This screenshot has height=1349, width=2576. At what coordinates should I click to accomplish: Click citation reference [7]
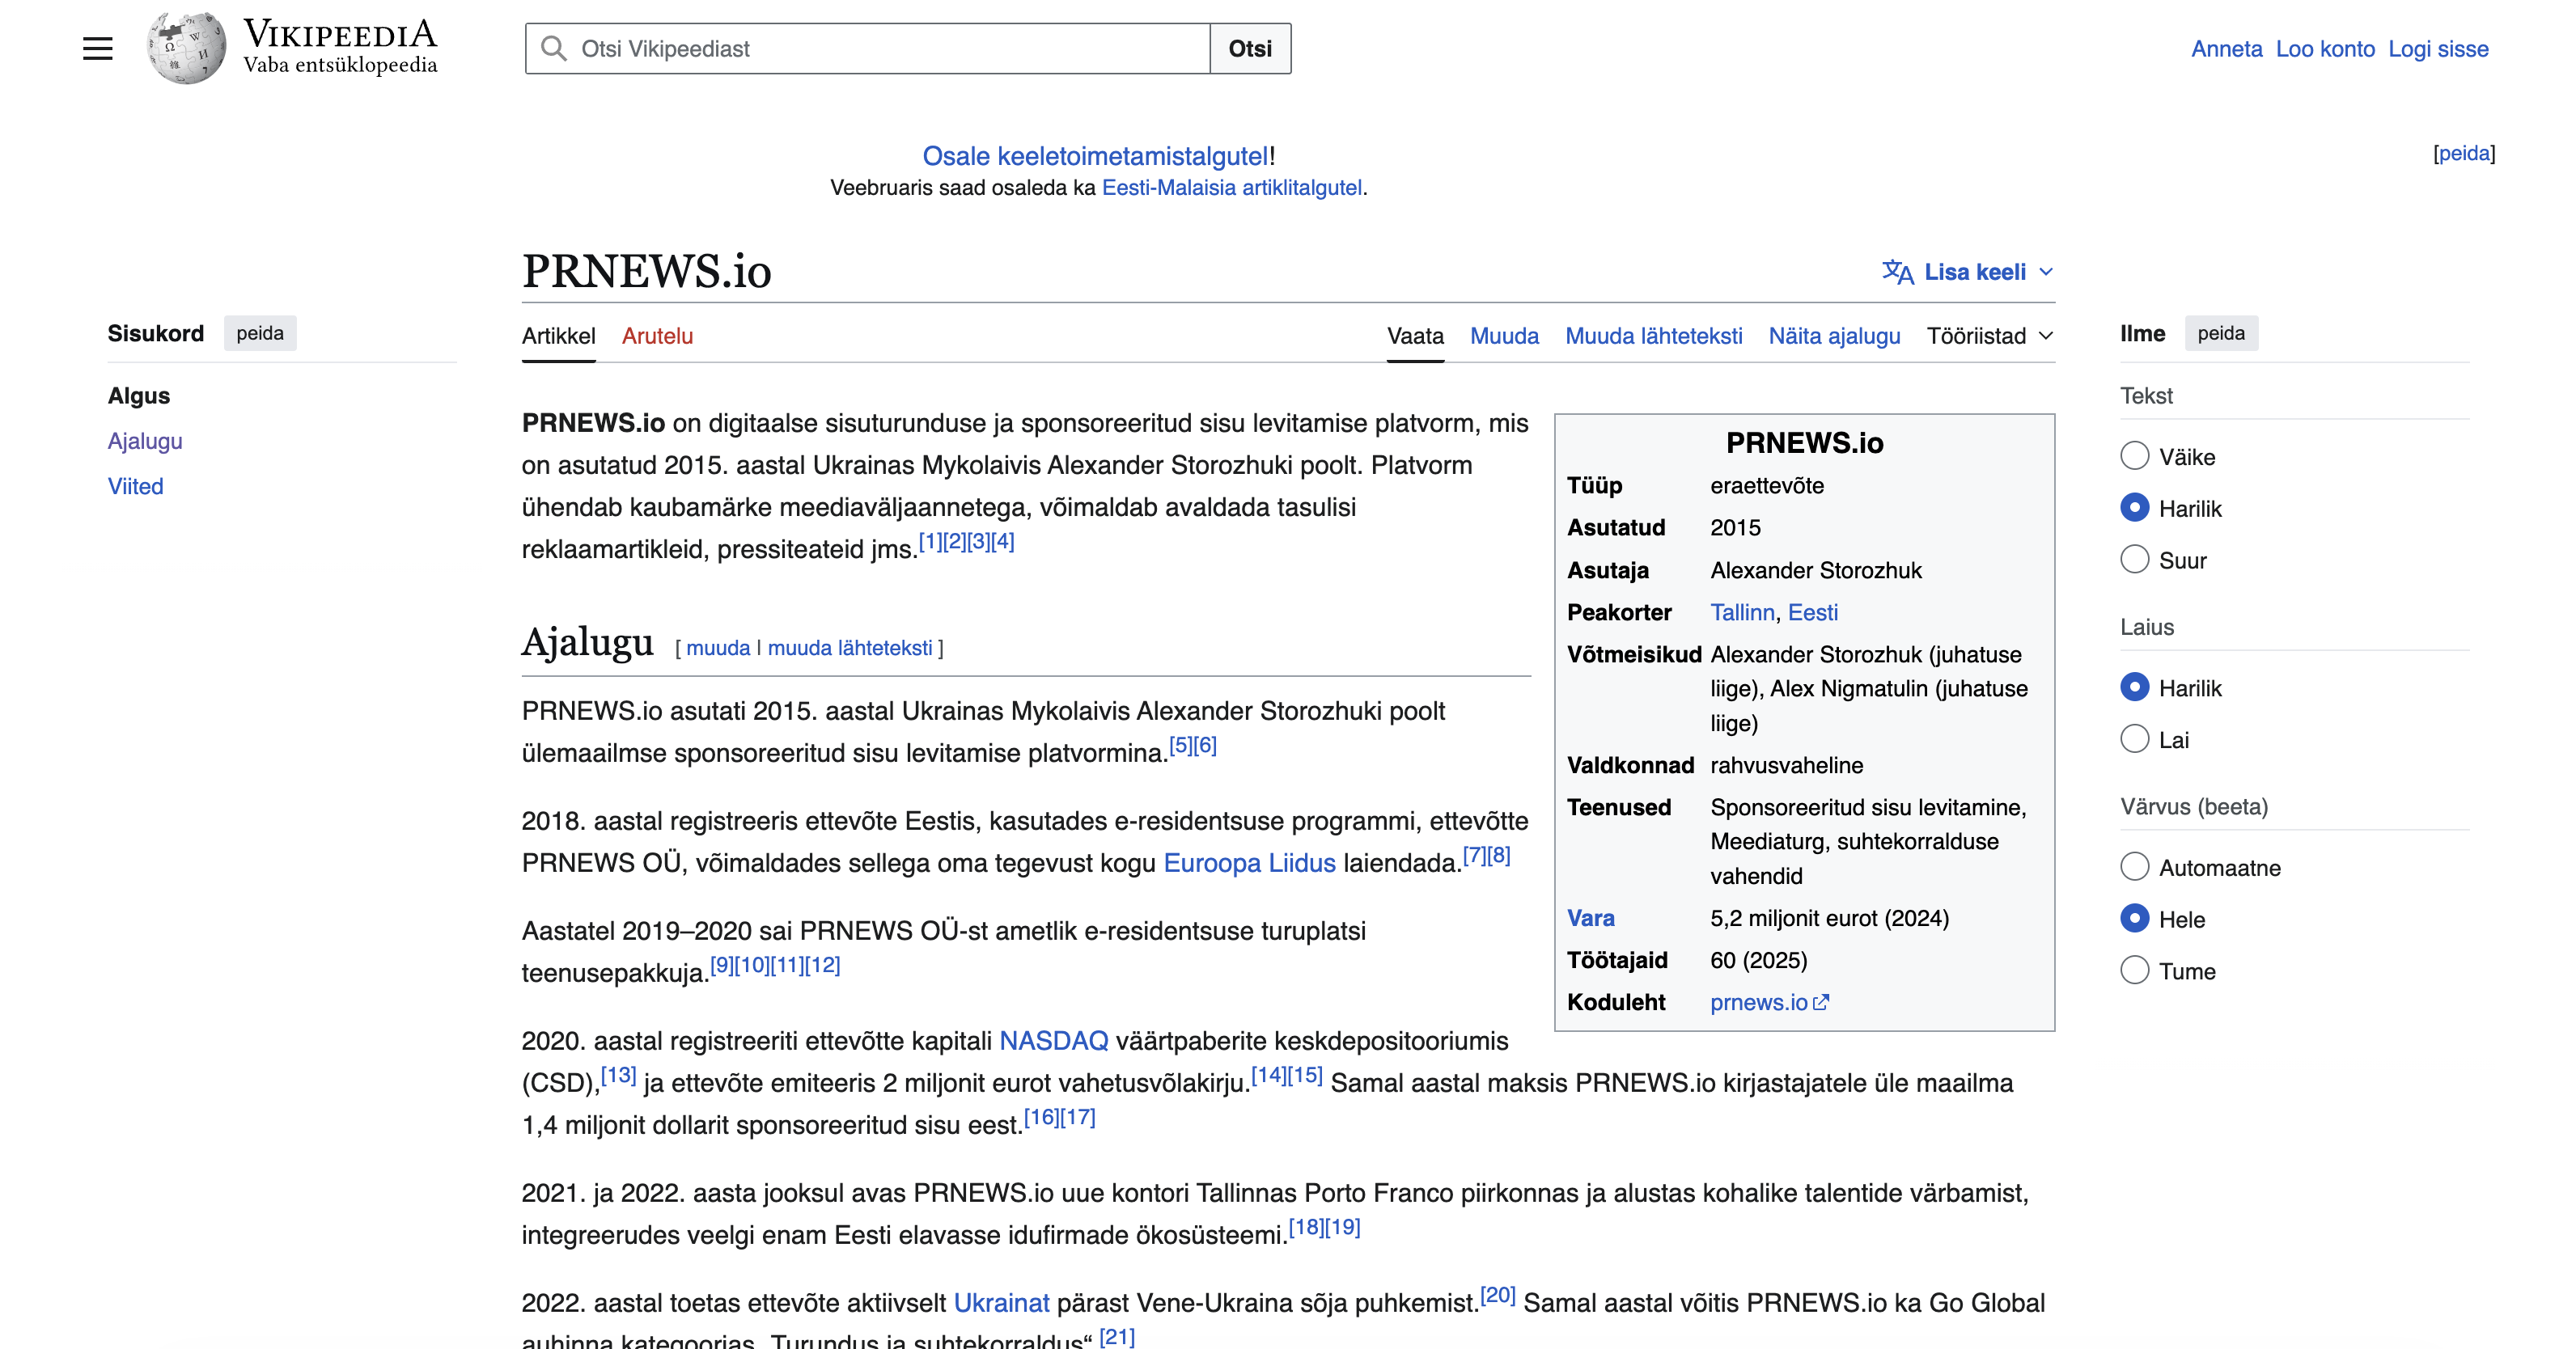tap(1474, 855)
